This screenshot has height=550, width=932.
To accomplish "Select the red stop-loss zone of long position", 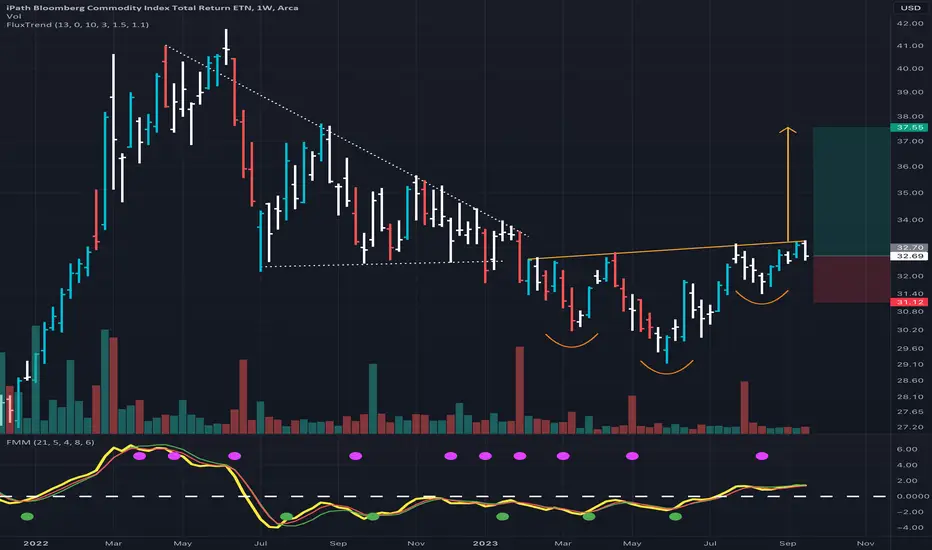I will [851, 279].
